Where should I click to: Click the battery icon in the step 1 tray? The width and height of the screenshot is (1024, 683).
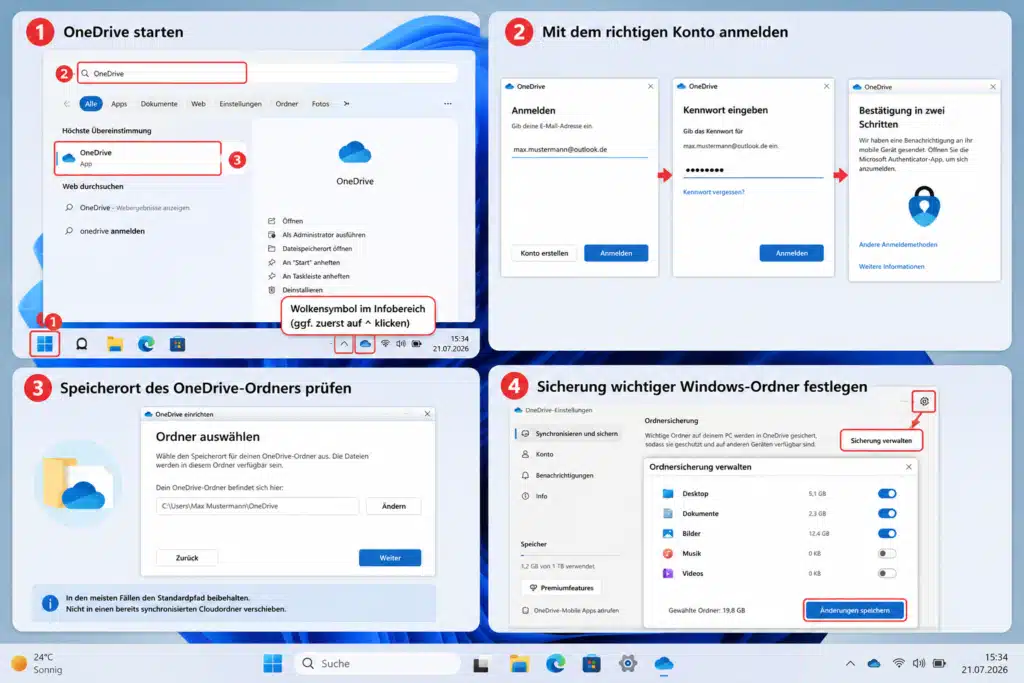click(417, 343)
